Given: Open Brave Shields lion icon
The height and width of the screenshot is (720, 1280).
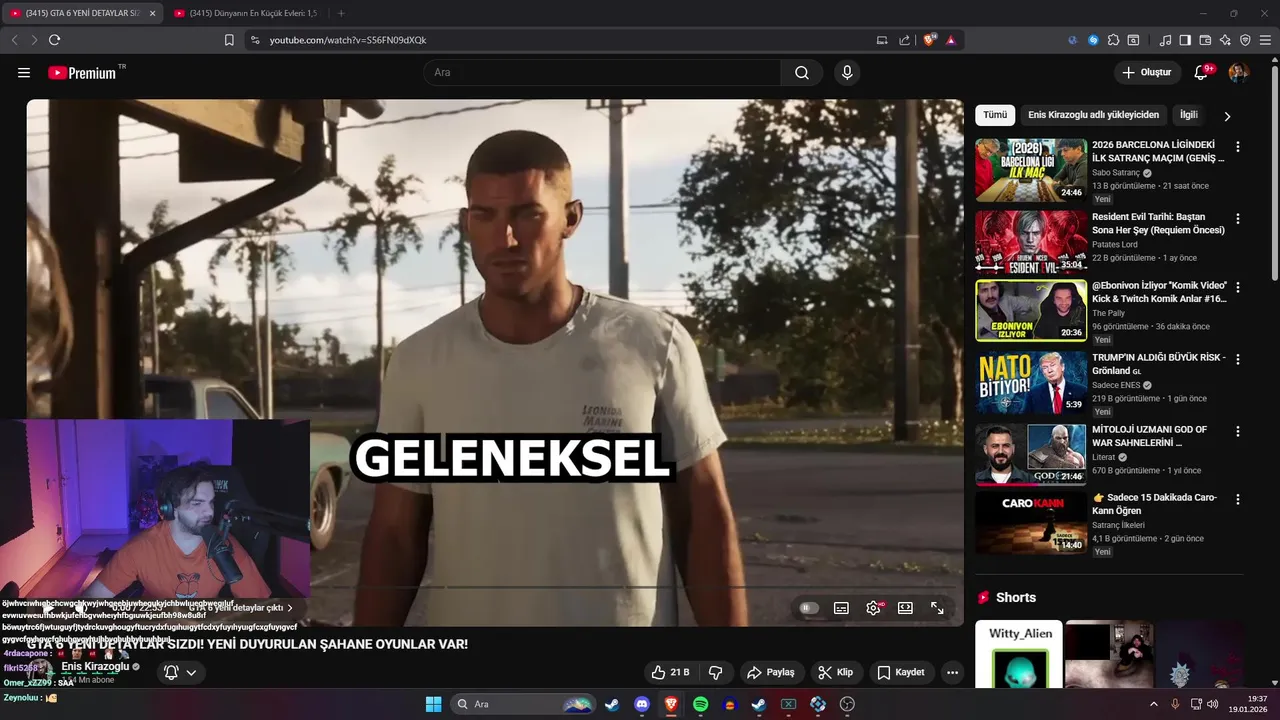Looking at the screenshot, I should [x=930, y=40].
